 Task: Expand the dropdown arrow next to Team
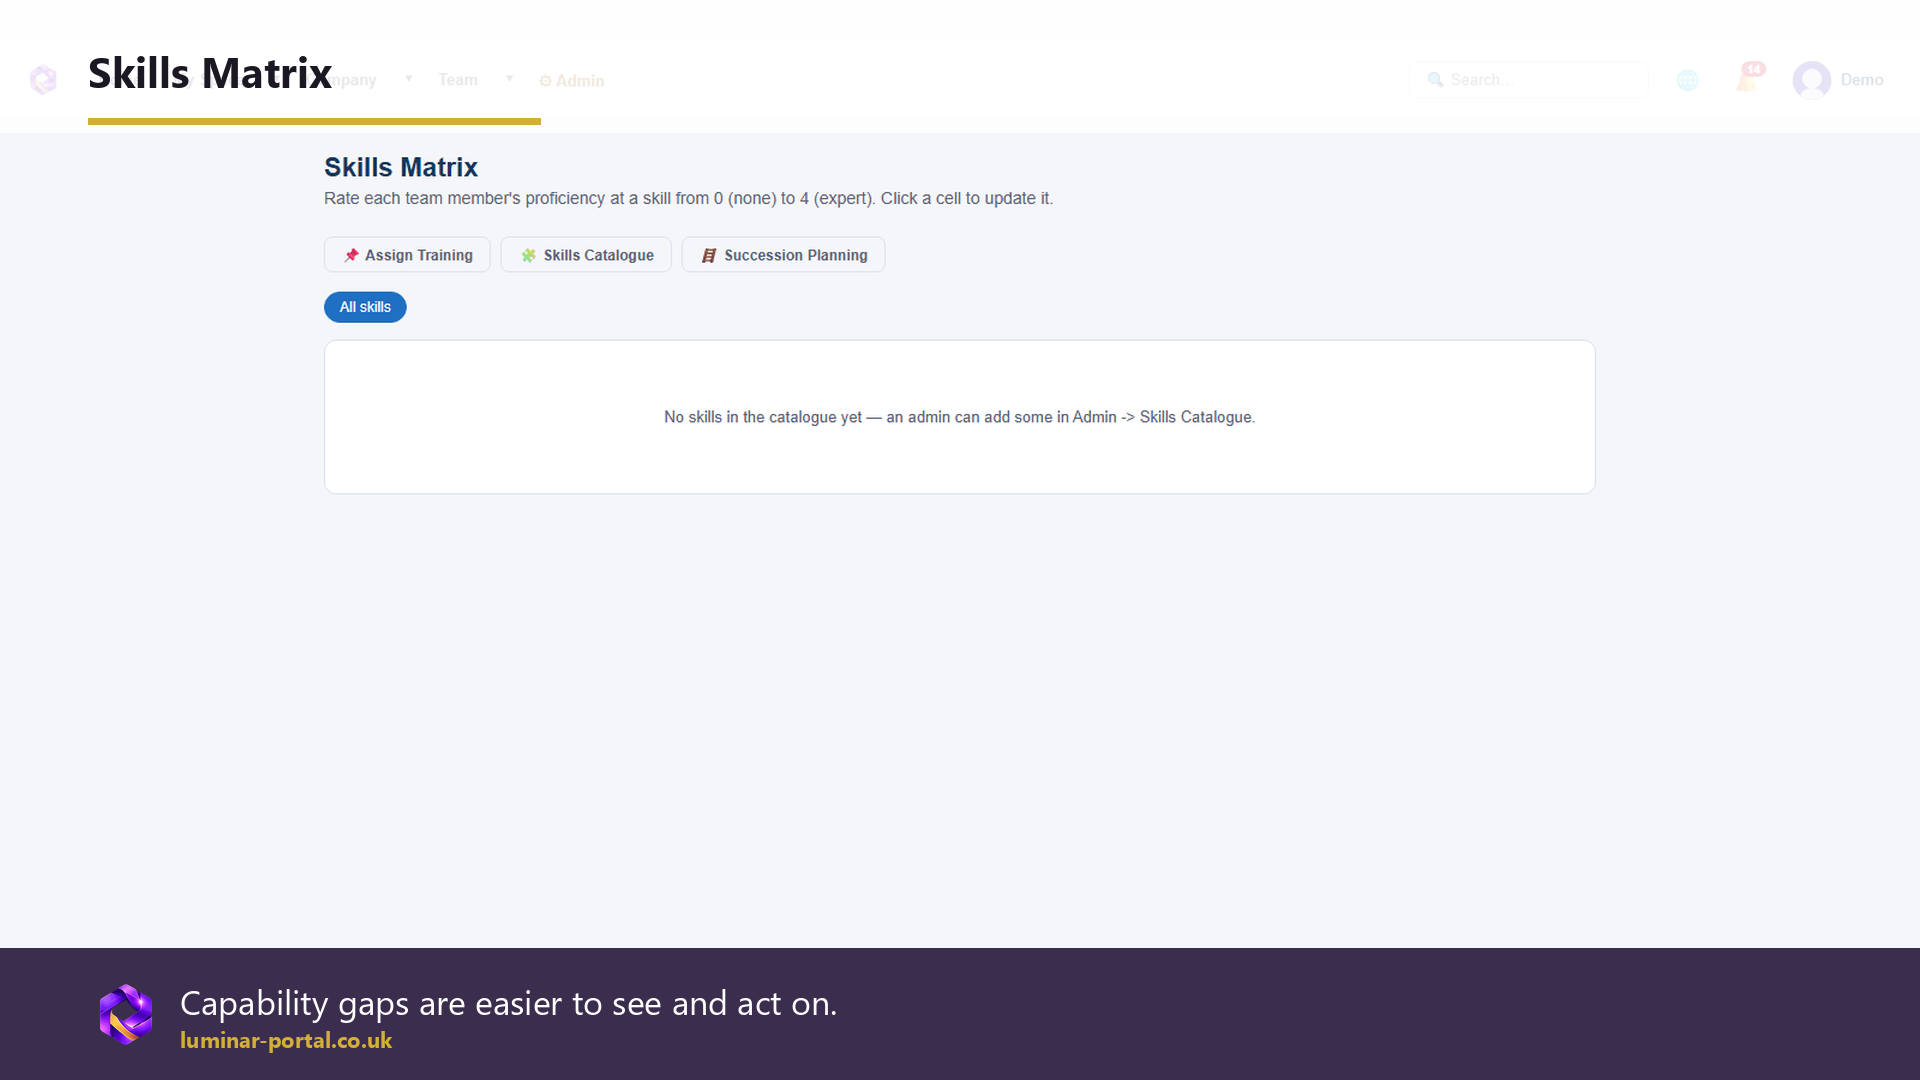(x=509, y=79)
